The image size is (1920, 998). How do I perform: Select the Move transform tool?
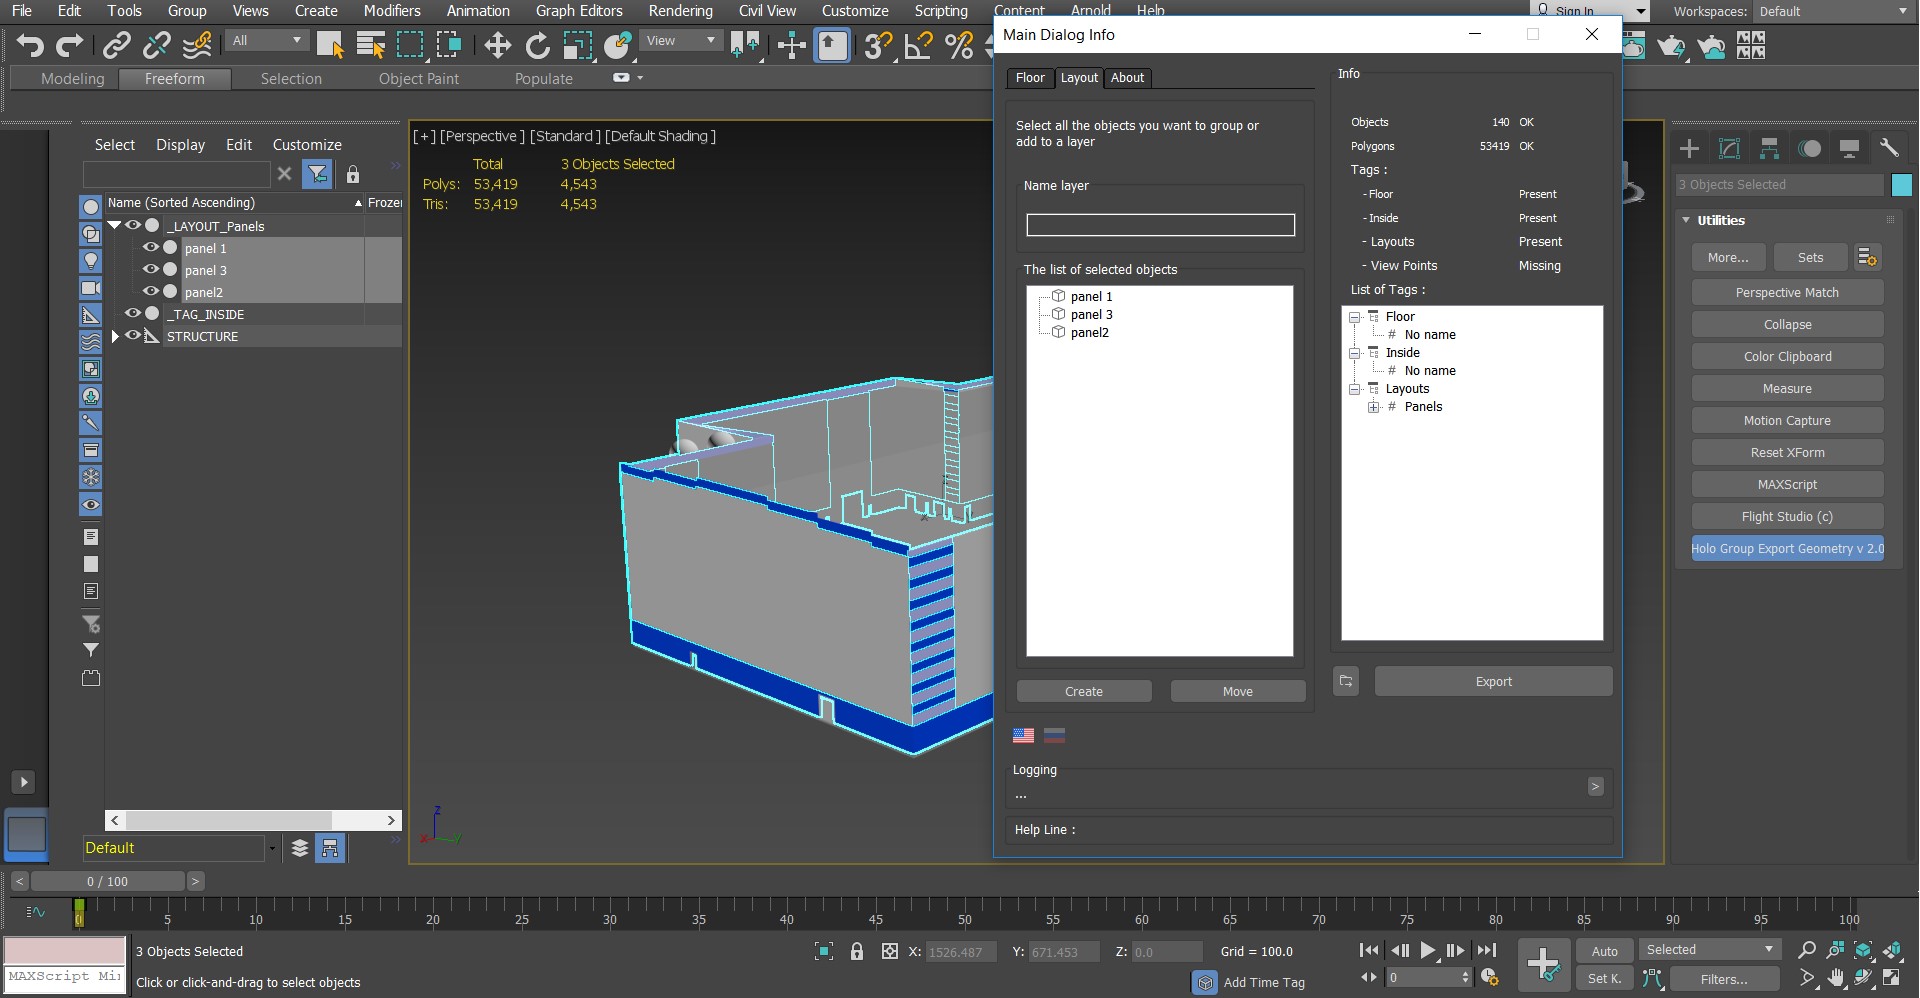point(497,45)
